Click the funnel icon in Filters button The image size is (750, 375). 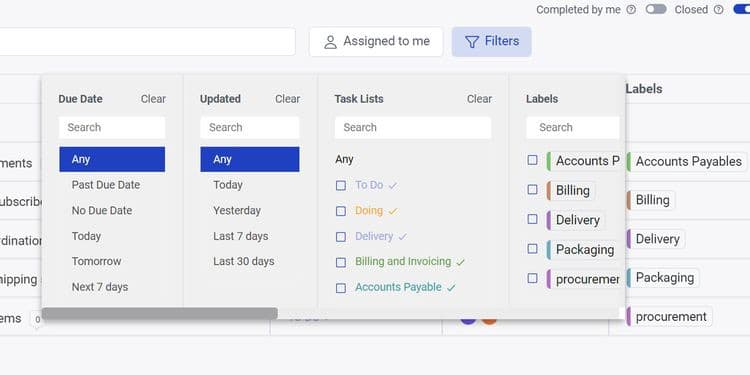click(472, 42)
